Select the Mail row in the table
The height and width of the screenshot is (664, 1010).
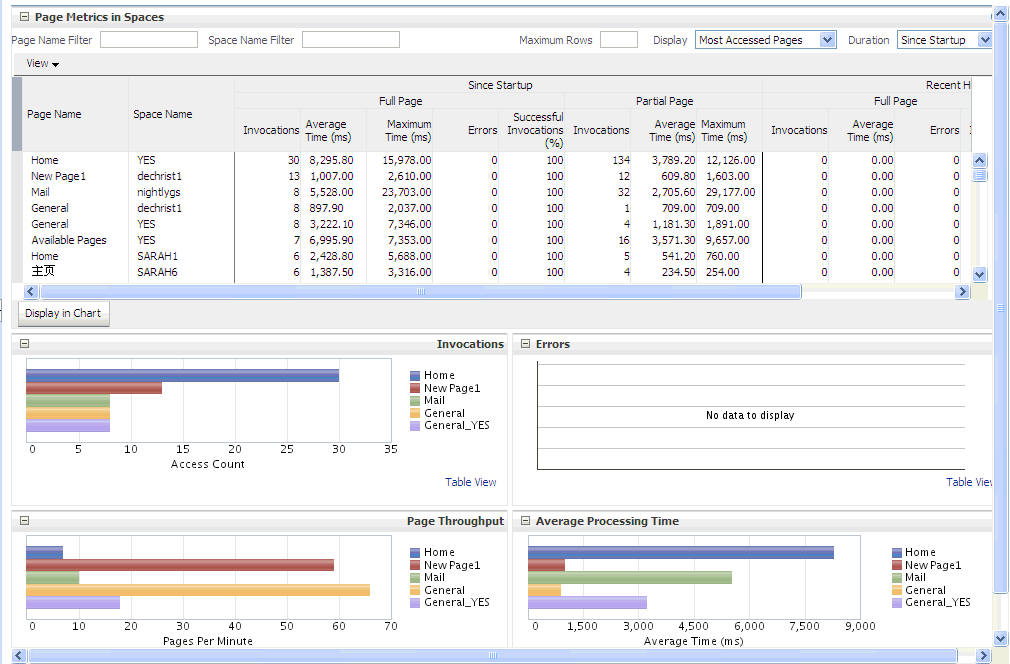pos(41,192)
